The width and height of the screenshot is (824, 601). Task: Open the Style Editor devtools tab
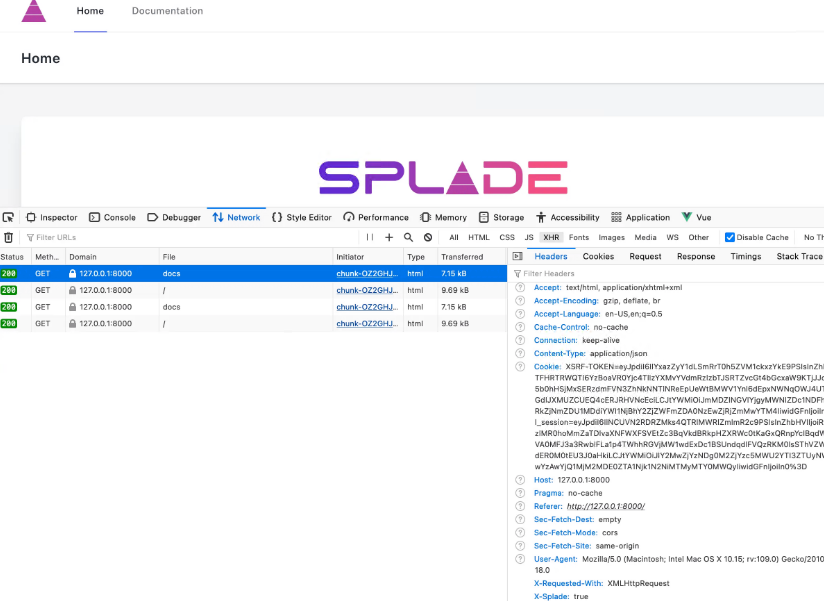302,217
